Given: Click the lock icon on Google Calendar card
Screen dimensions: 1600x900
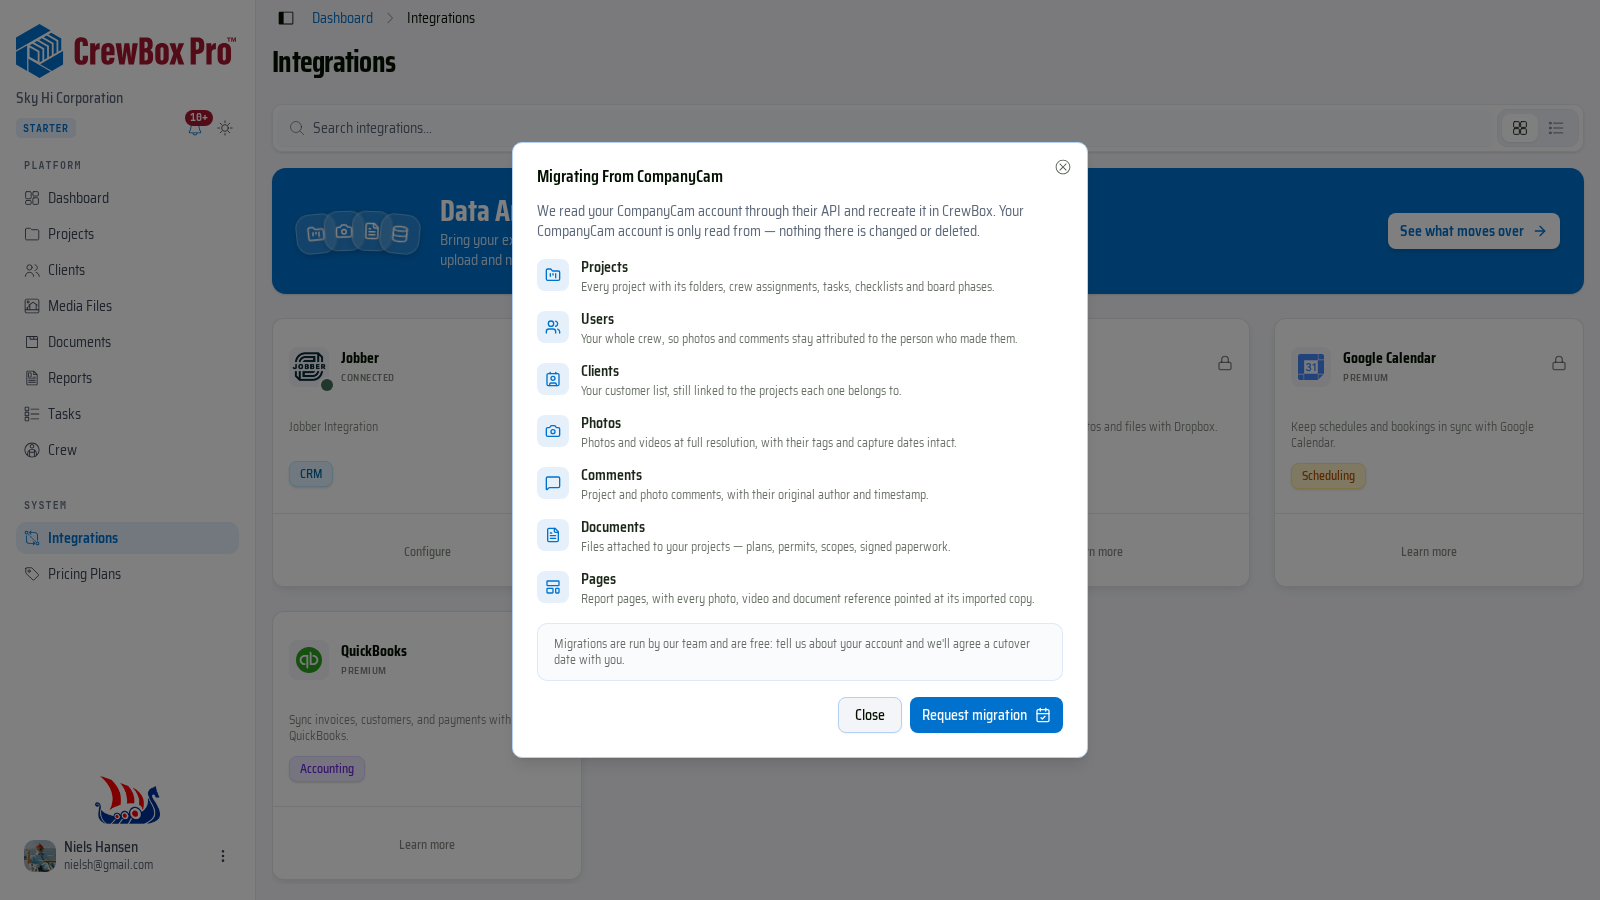Looking at the screenshot, I should (x=1559, y=363).
